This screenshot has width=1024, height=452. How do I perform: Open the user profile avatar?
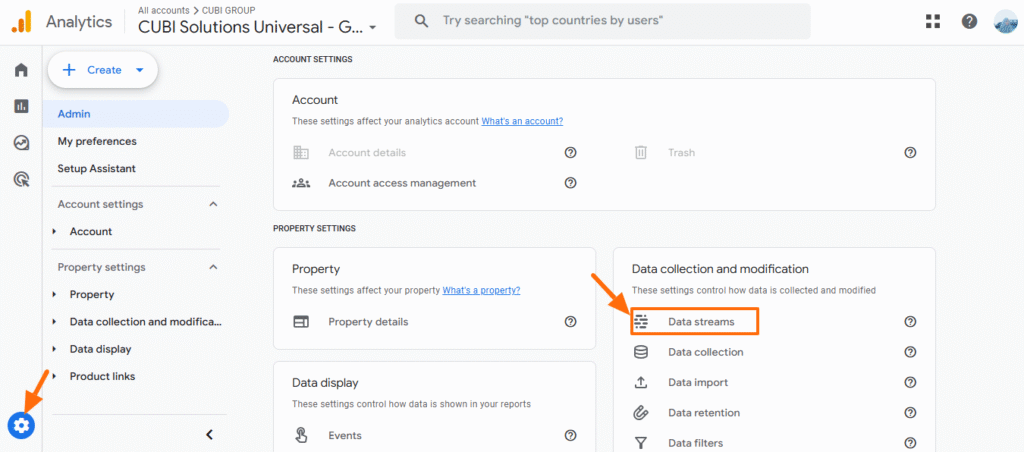(1006, 22)
